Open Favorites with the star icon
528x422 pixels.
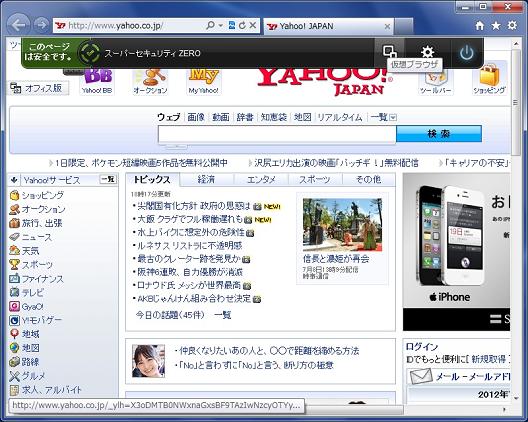496,26
